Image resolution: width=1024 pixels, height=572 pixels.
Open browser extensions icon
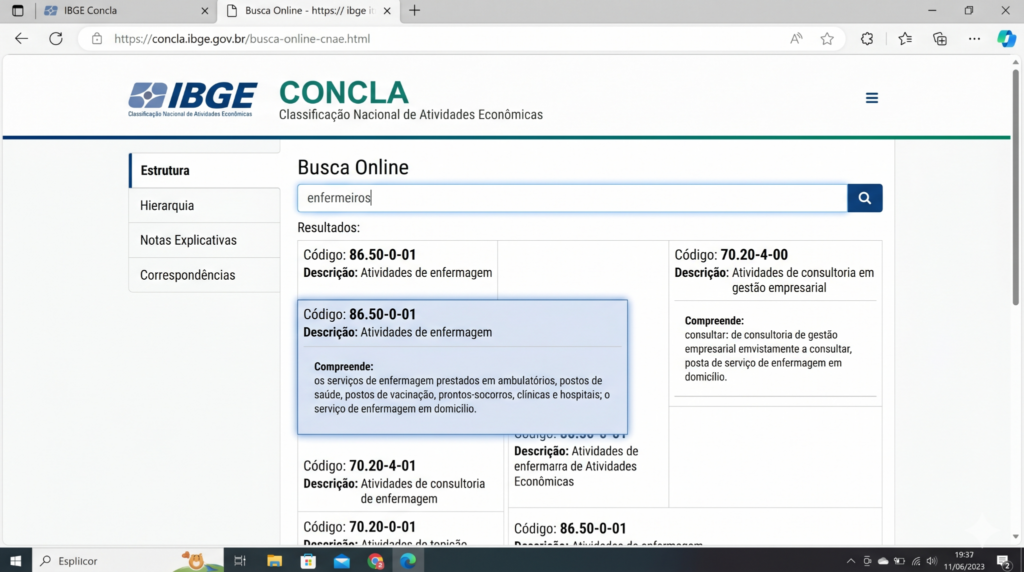coord(867,39)
